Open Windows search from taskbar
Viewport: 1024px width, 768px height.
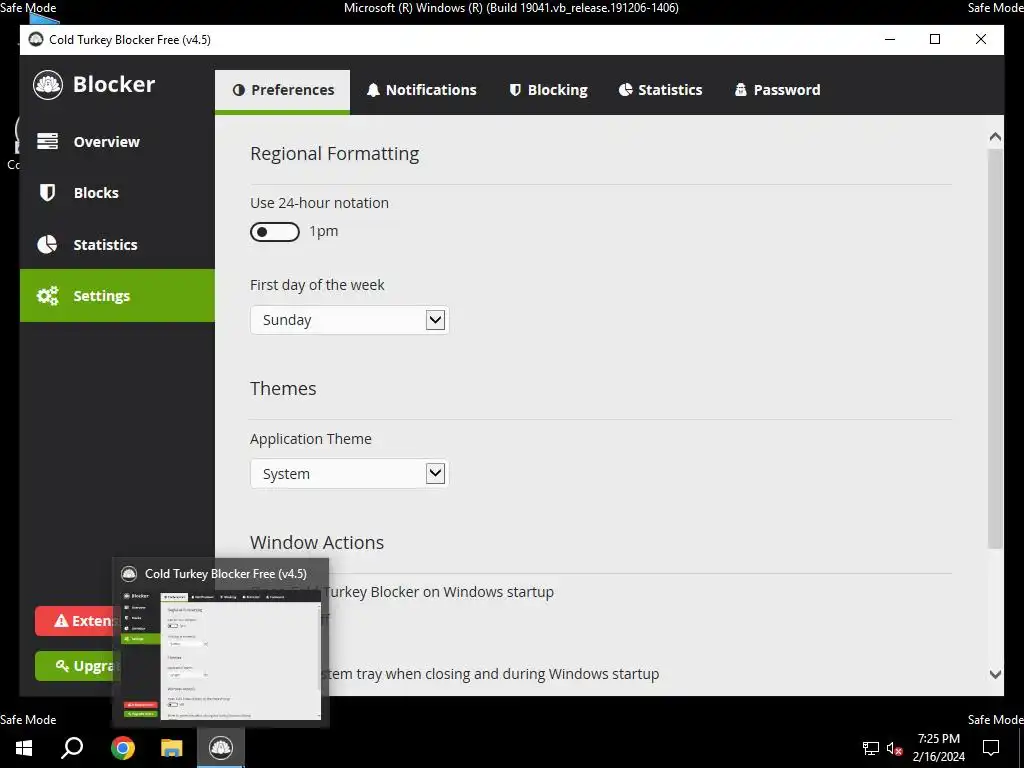(x=72, y=747)
